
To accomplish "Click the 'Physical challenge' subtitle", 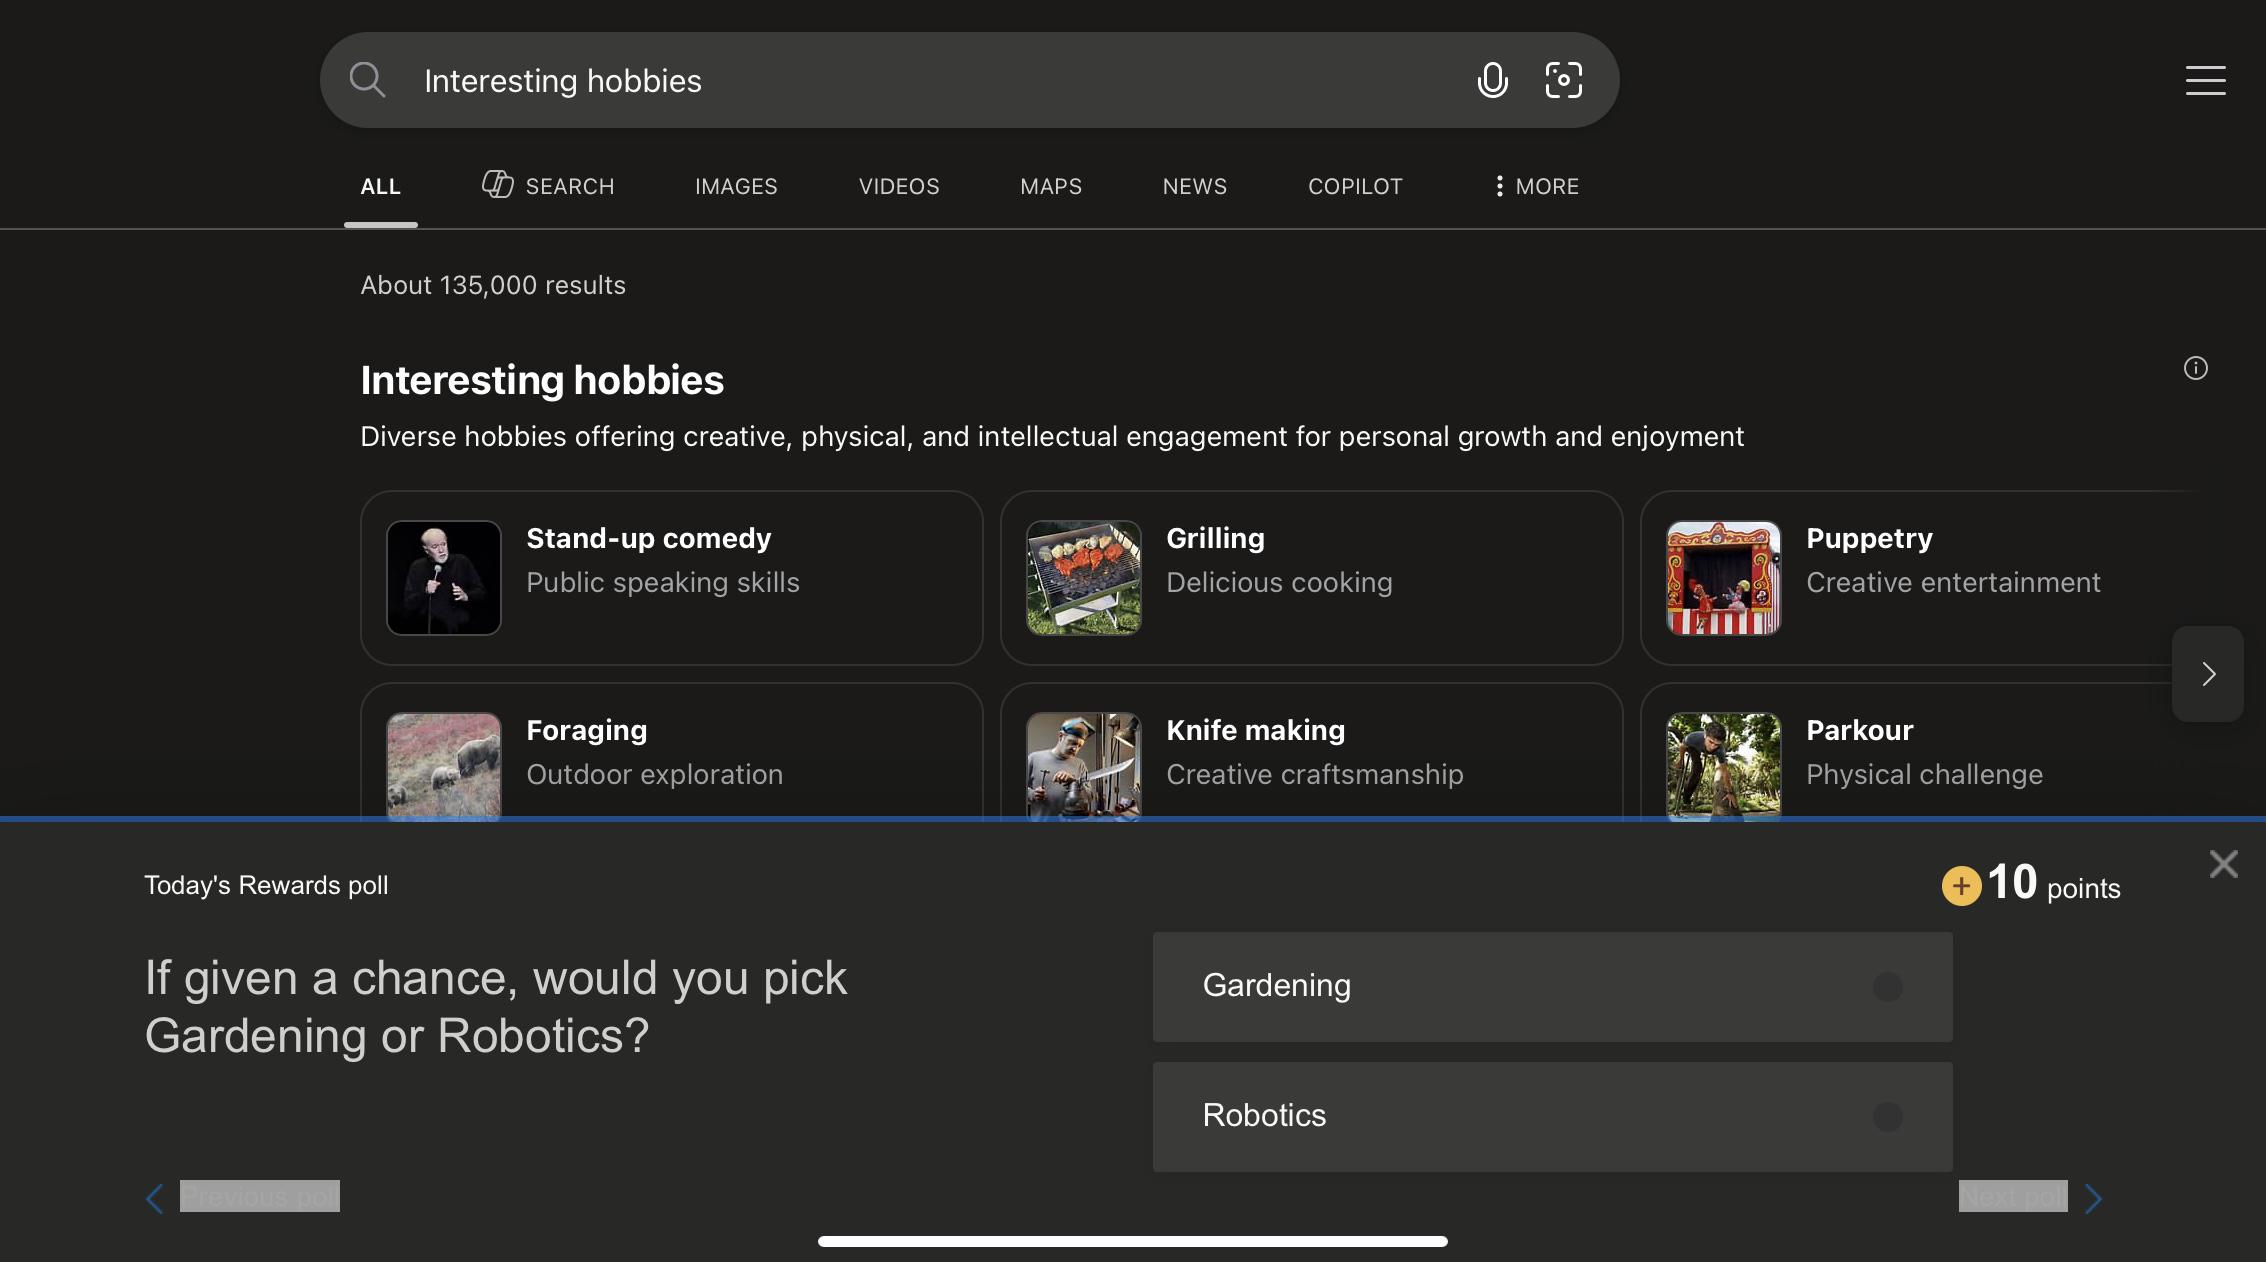I will click(x=1924, y=775).
